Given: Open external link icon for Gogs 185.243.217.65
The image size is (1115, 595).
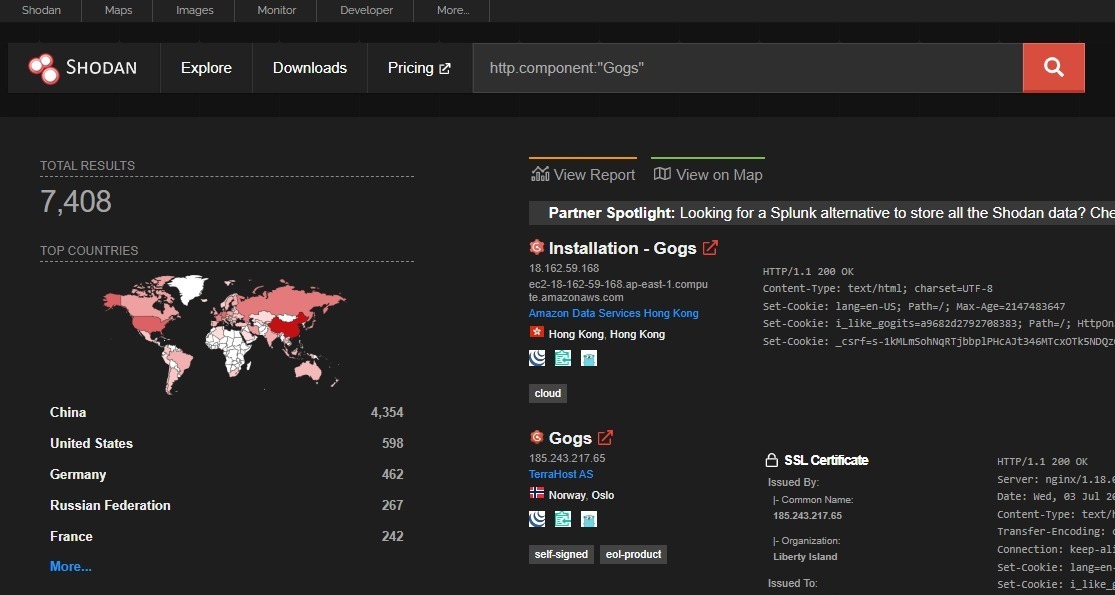Looking at the screenshot, I should (605, 438).
